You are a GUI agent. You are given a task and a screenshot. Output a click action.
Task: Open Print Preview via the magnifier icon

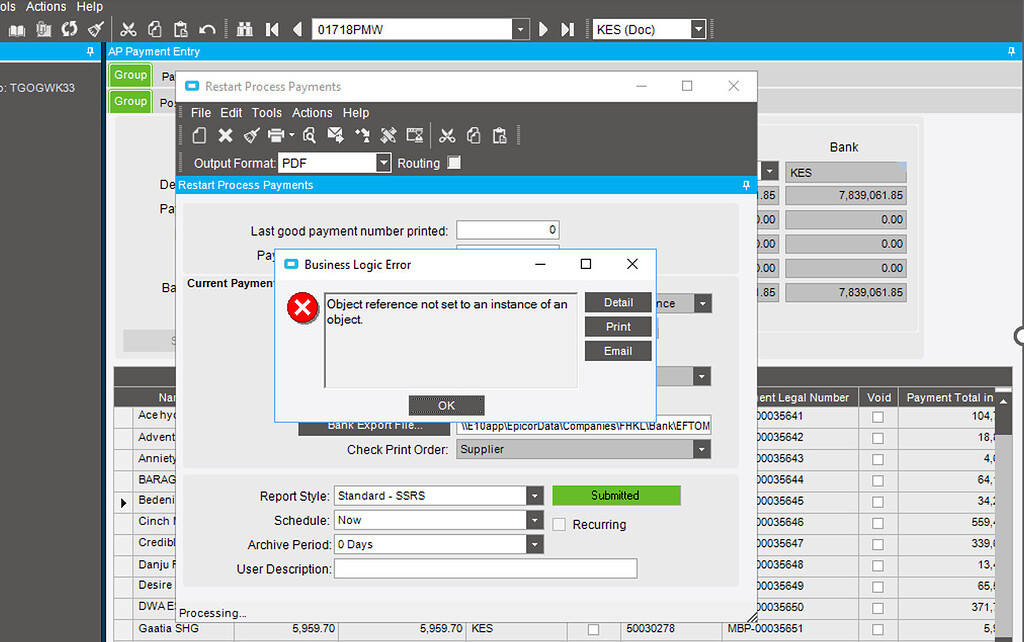(x=308, y=135)
